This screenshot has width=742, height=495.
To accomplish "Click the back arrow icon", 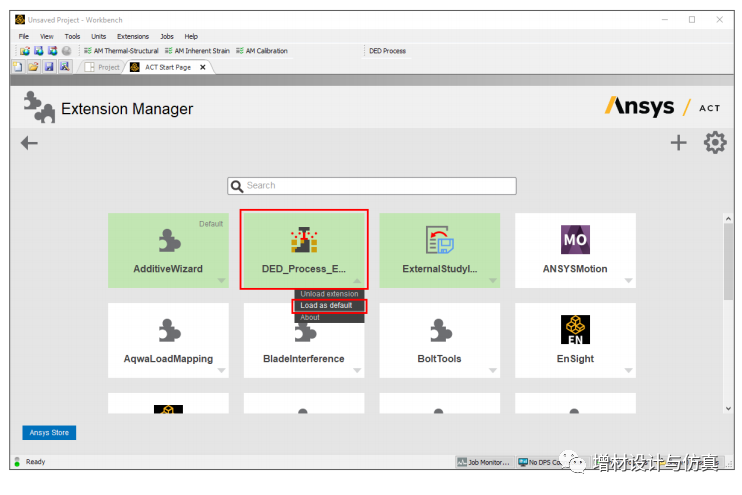I will tap(29, 142).
